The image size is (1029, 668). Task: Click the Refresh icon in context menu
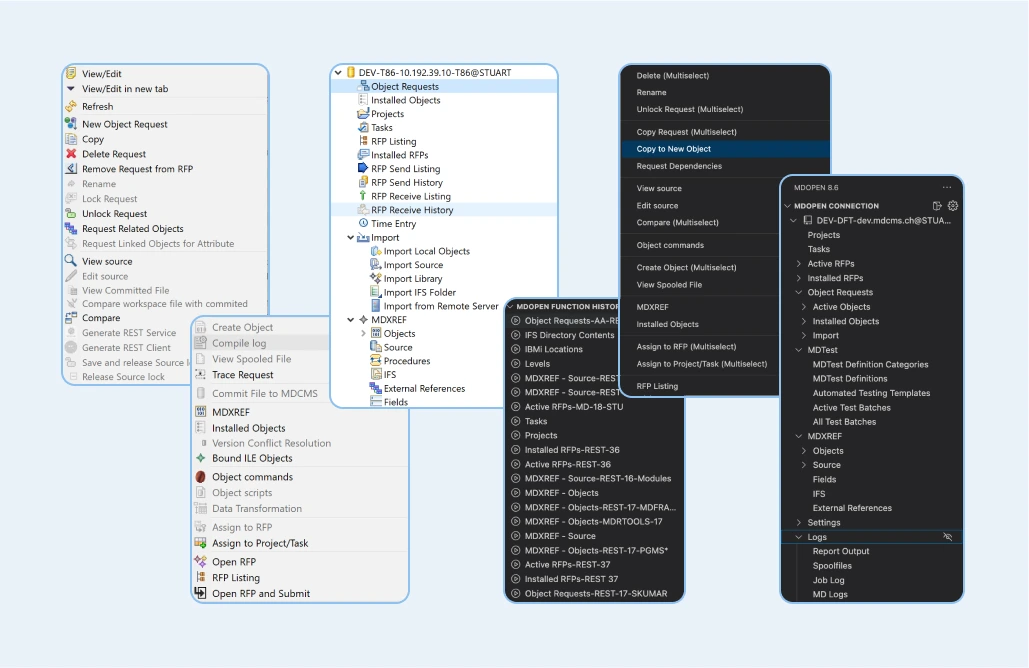[x=71, y=107]
